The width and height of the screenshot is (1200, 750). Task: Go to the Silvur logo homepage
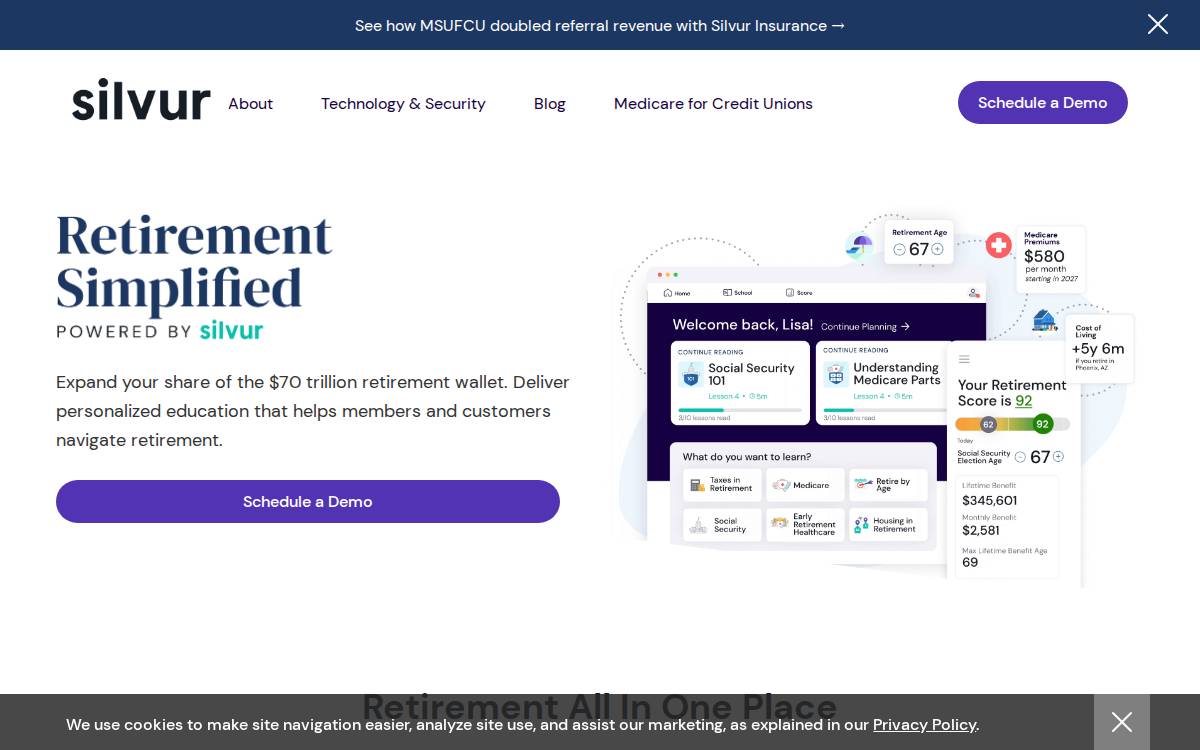pos(141,100)
